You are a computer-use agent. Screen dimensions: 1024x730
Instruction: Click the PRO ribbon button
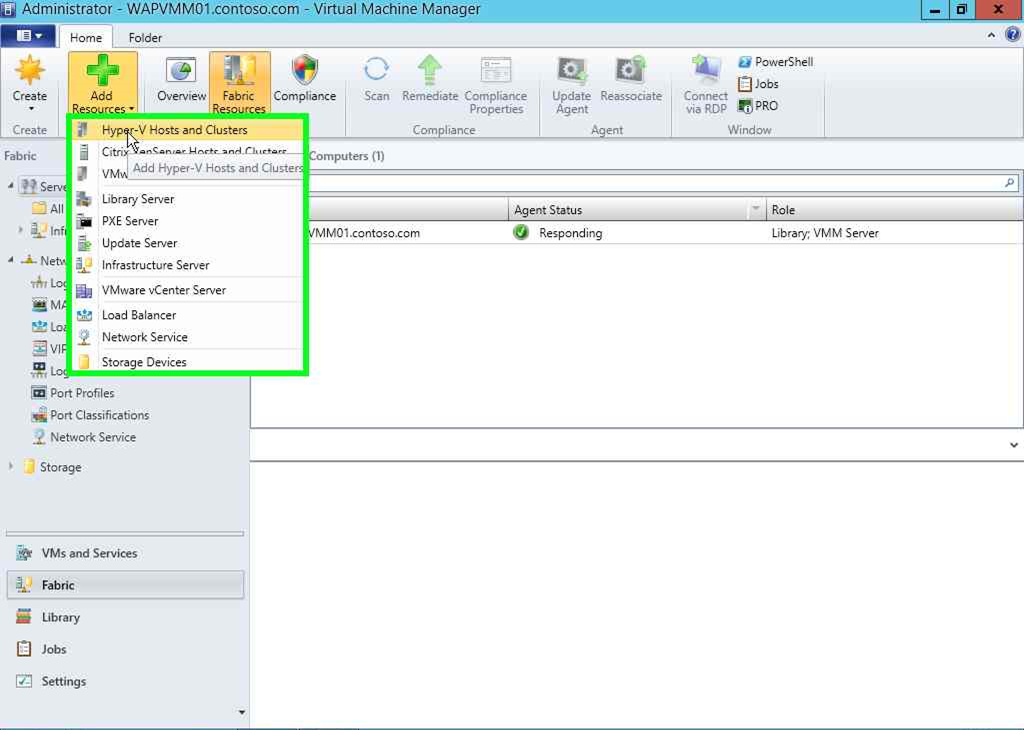(758, 106)
